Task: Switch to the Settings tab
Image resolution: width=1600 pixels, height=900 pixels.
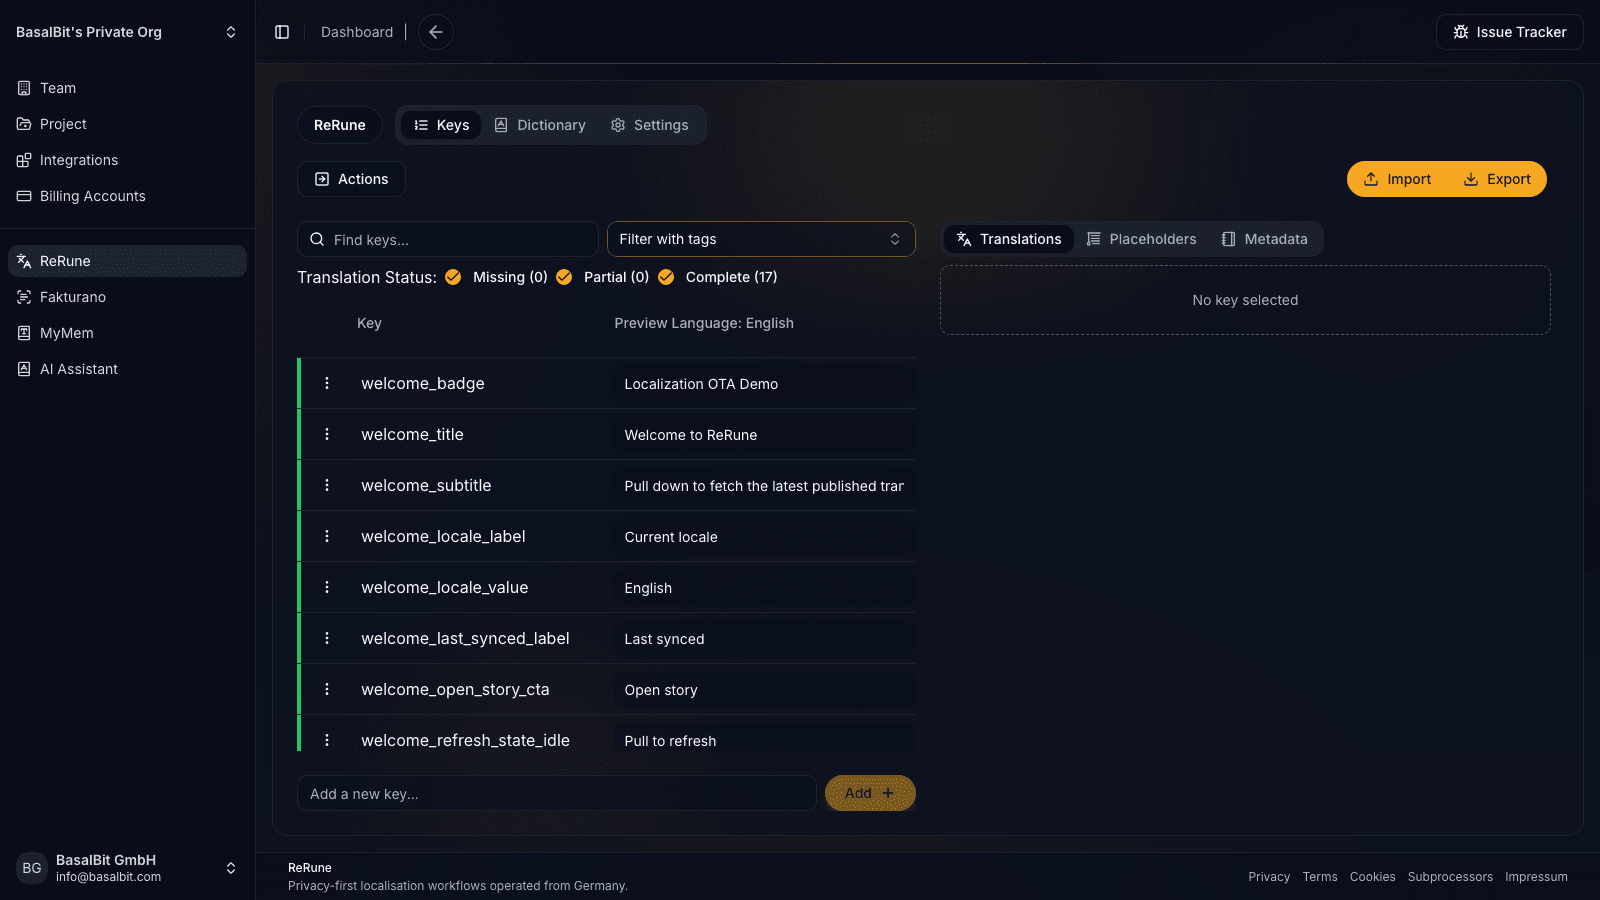Action: (x=650, y=125)
